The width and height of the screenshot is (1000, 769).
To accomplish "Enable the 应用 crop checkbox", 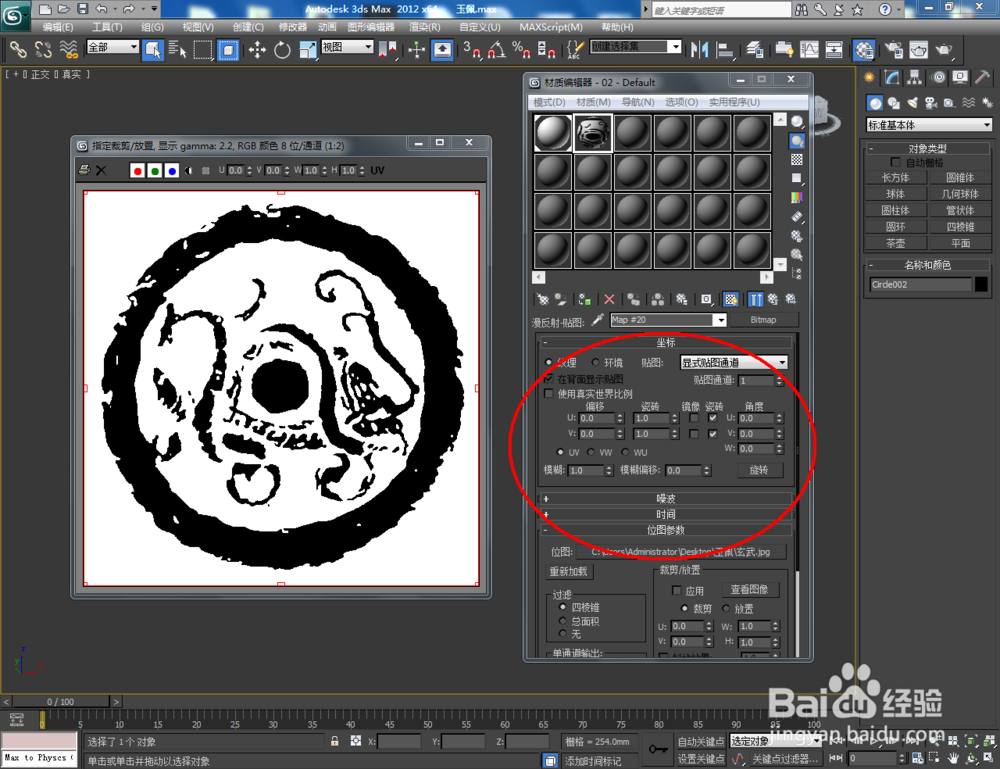I will coord(677,590).
